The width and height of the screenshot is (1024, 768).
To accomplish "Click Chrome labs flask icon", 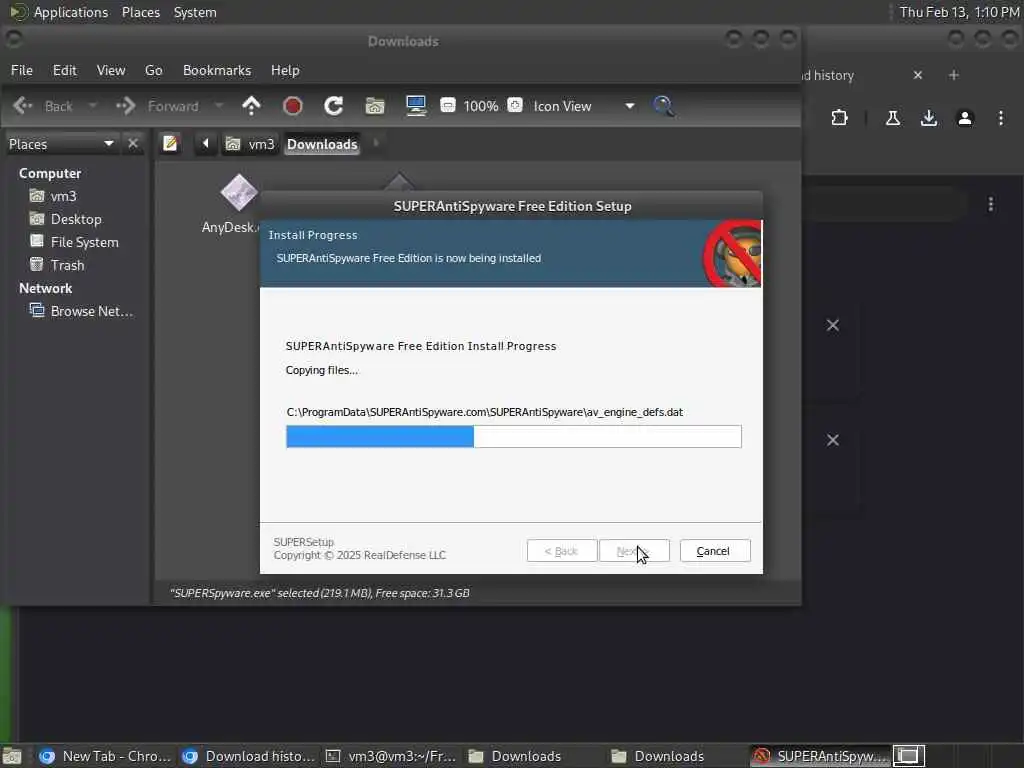I will point(893,118).
